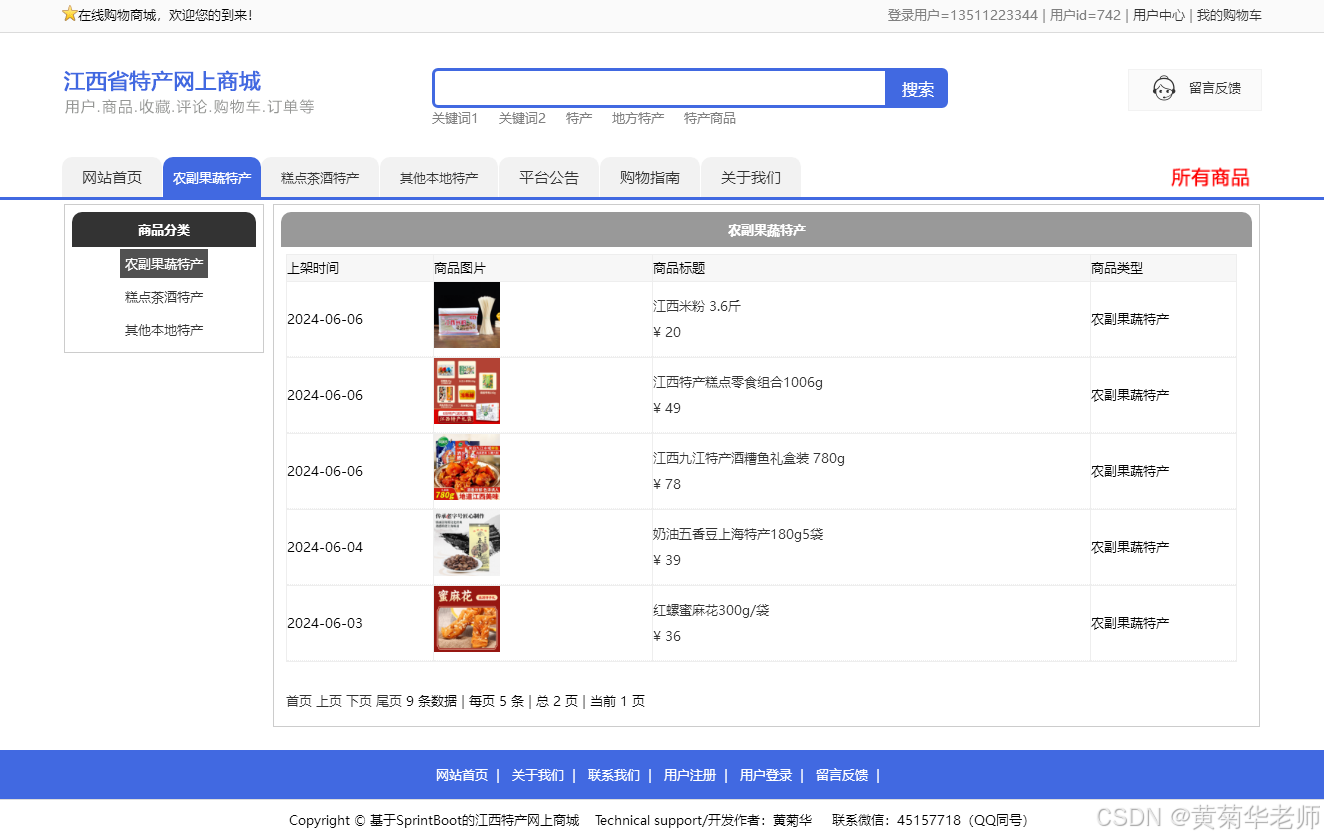Click the gold star icon in top bar
1324x839 pixels.
(69, 14)
